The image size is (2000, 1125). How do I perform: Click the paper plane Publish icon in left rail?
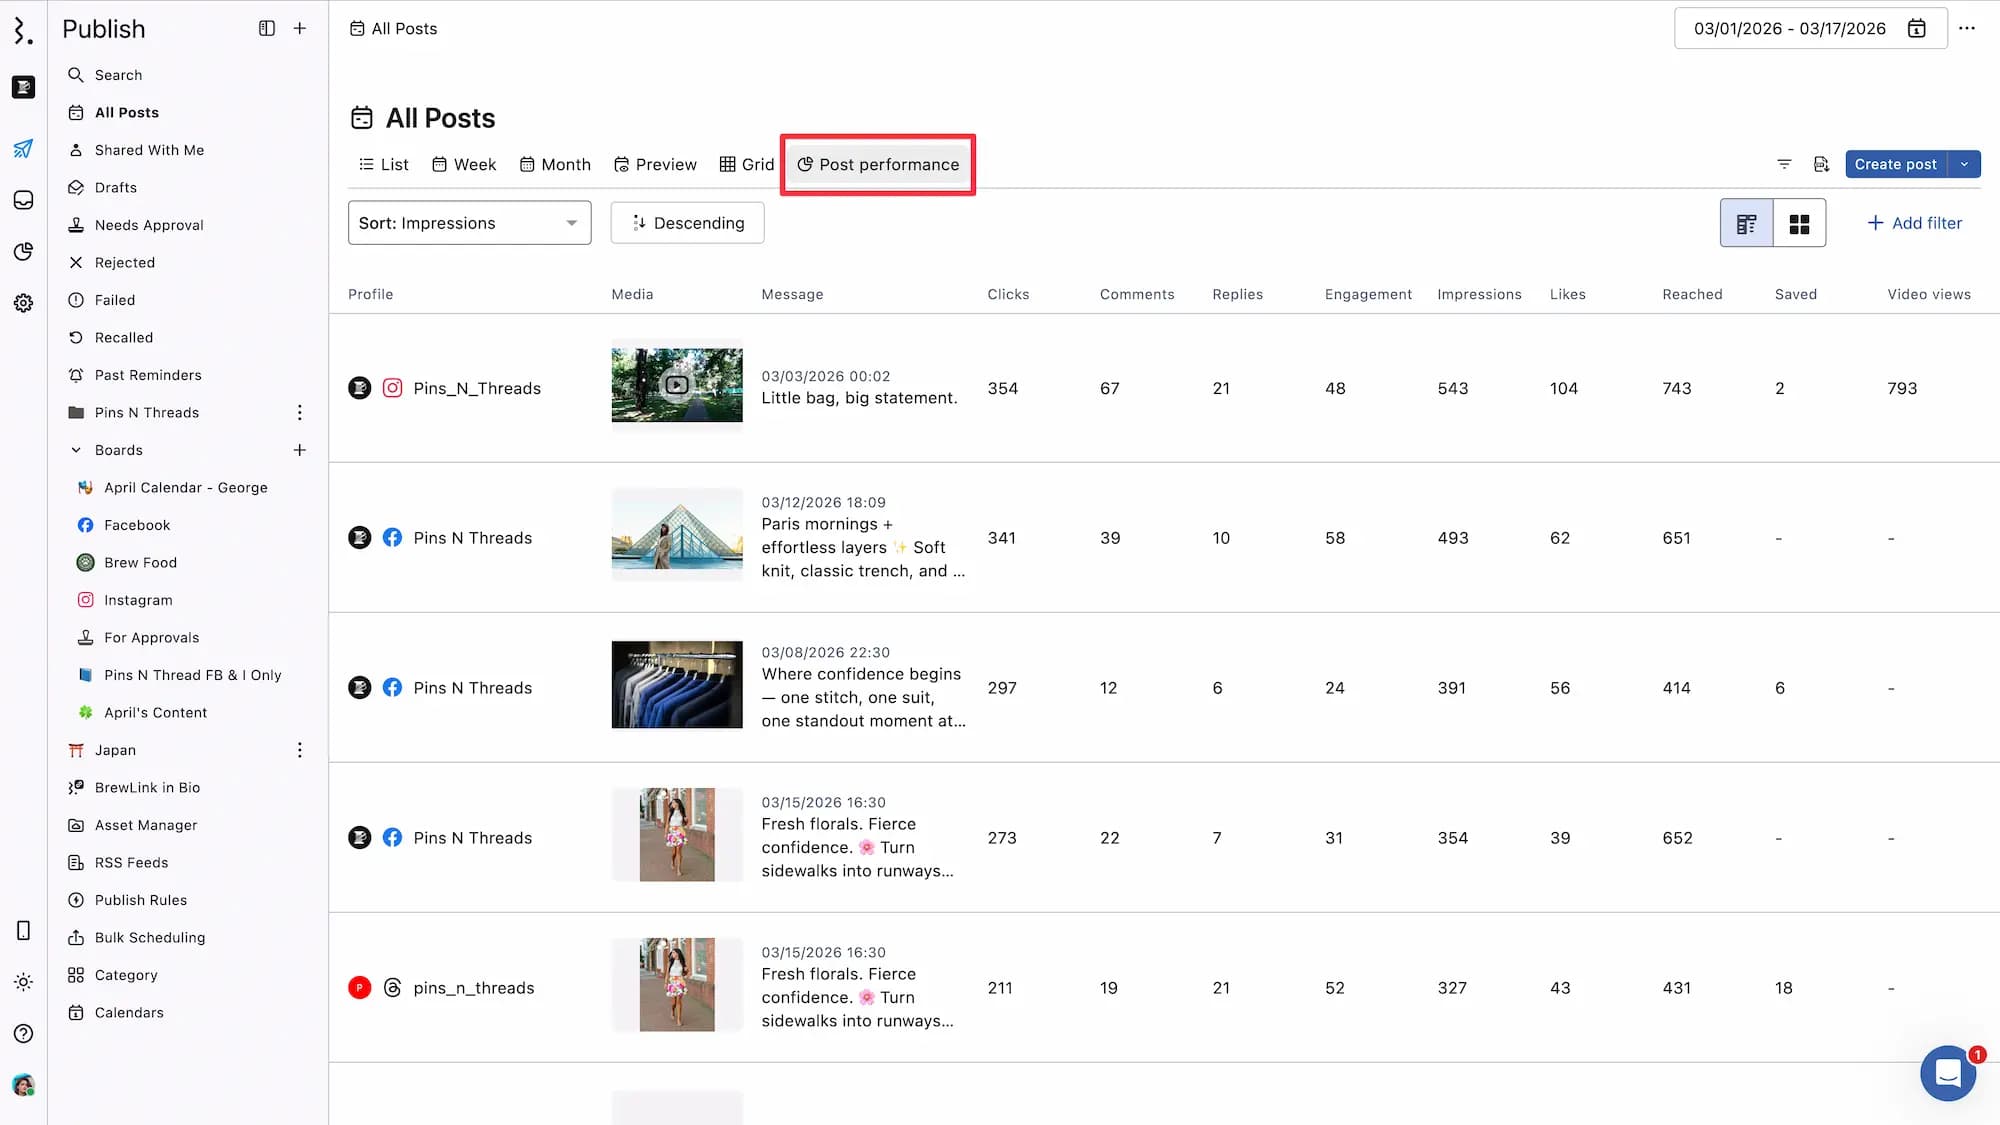23,149
